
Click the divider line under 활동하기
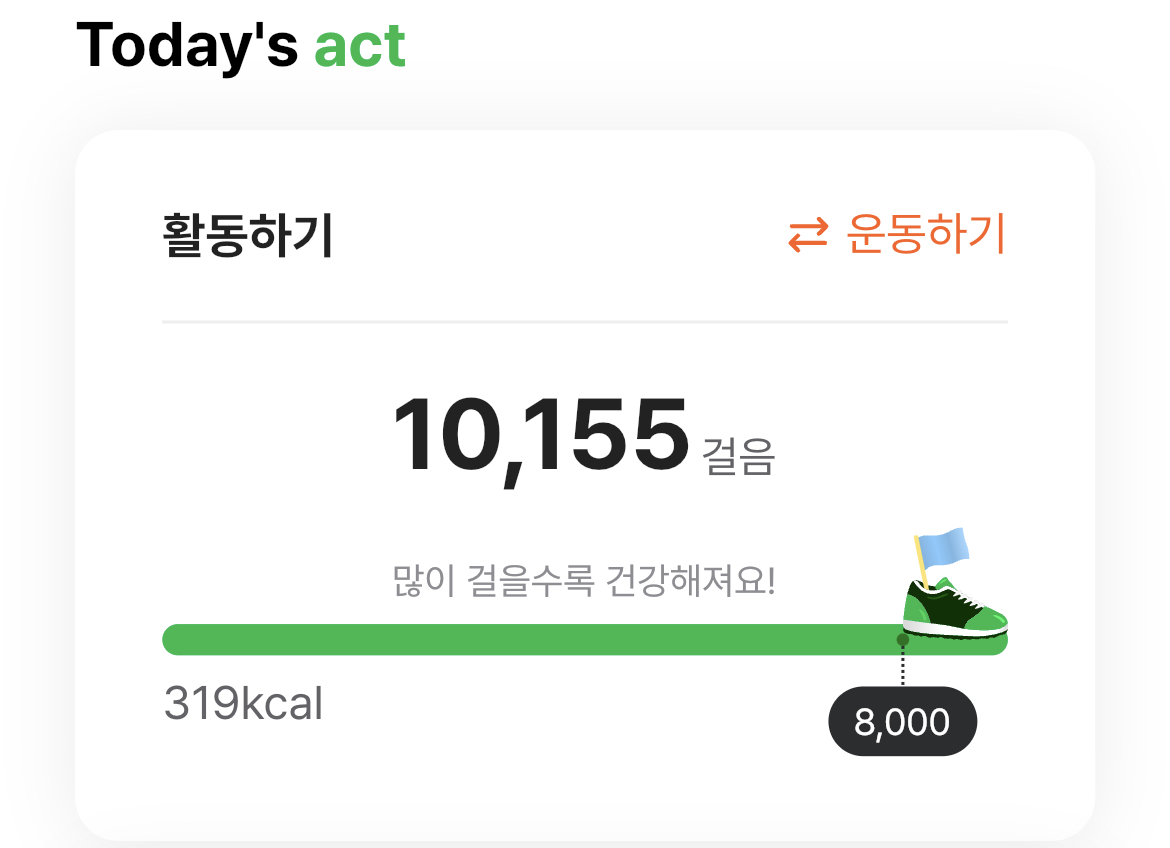point(584,322)
